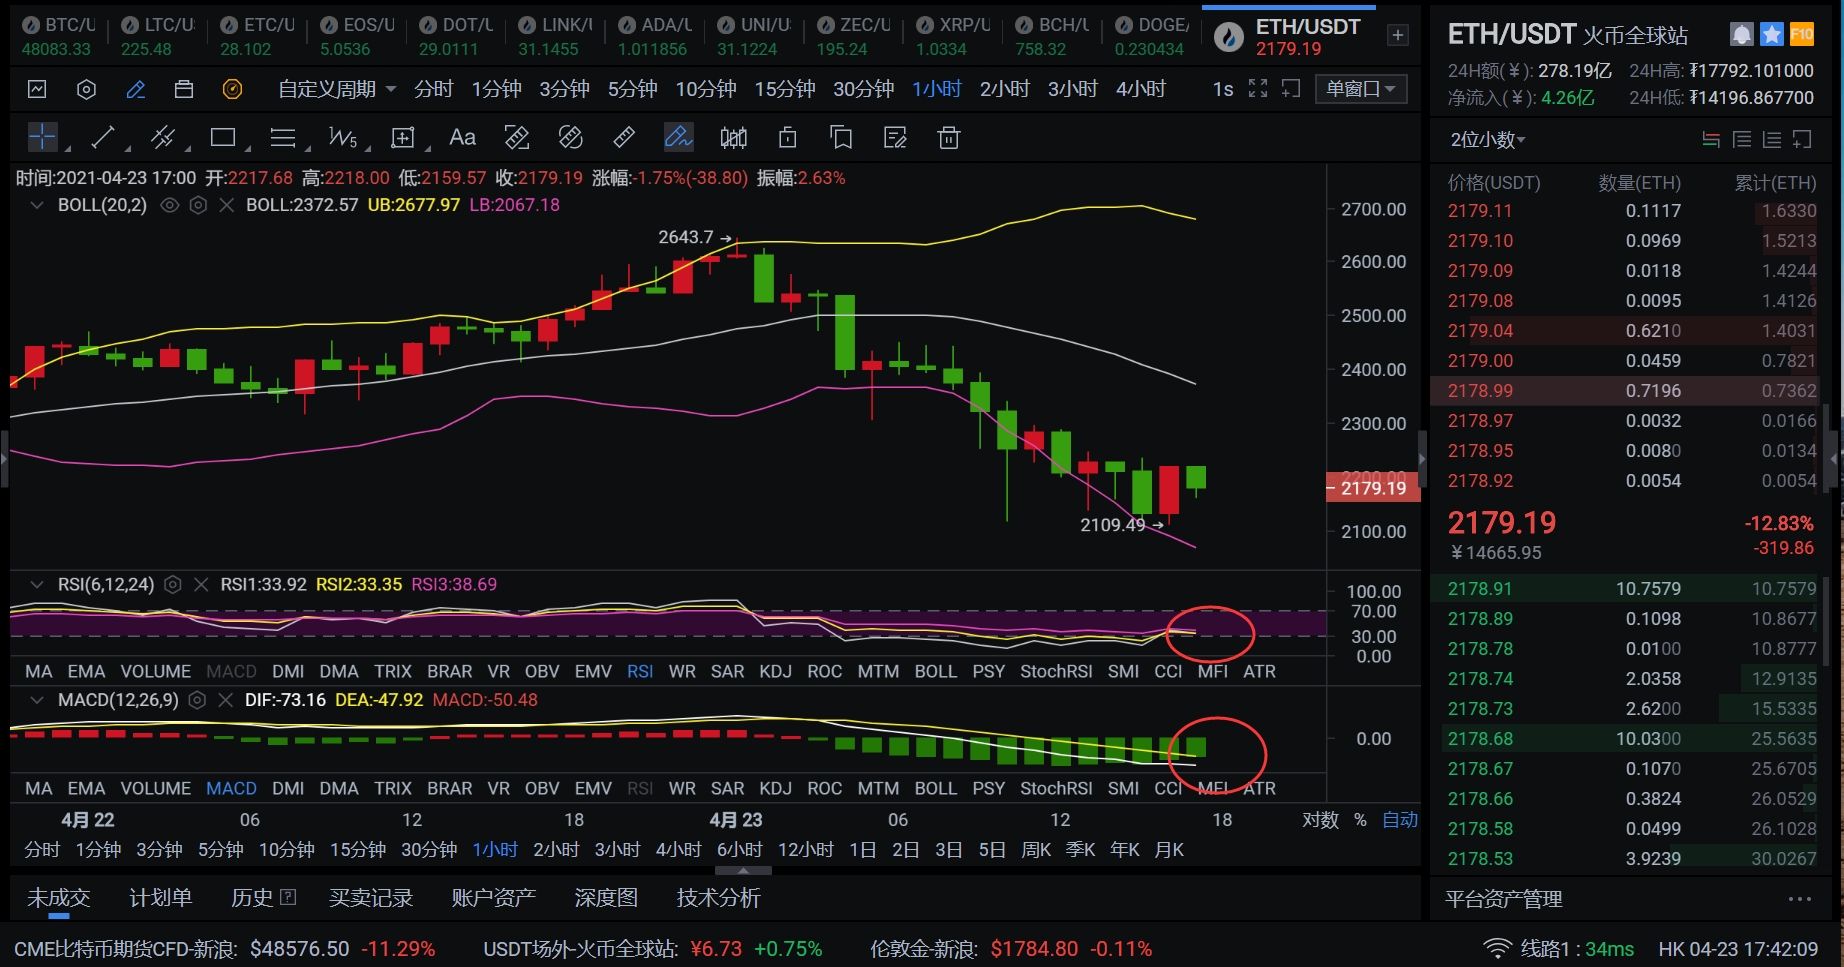Click the trash icon to clear drawings
The height and width of the screenshot is (967, 1844).
[x=948, y=137]
